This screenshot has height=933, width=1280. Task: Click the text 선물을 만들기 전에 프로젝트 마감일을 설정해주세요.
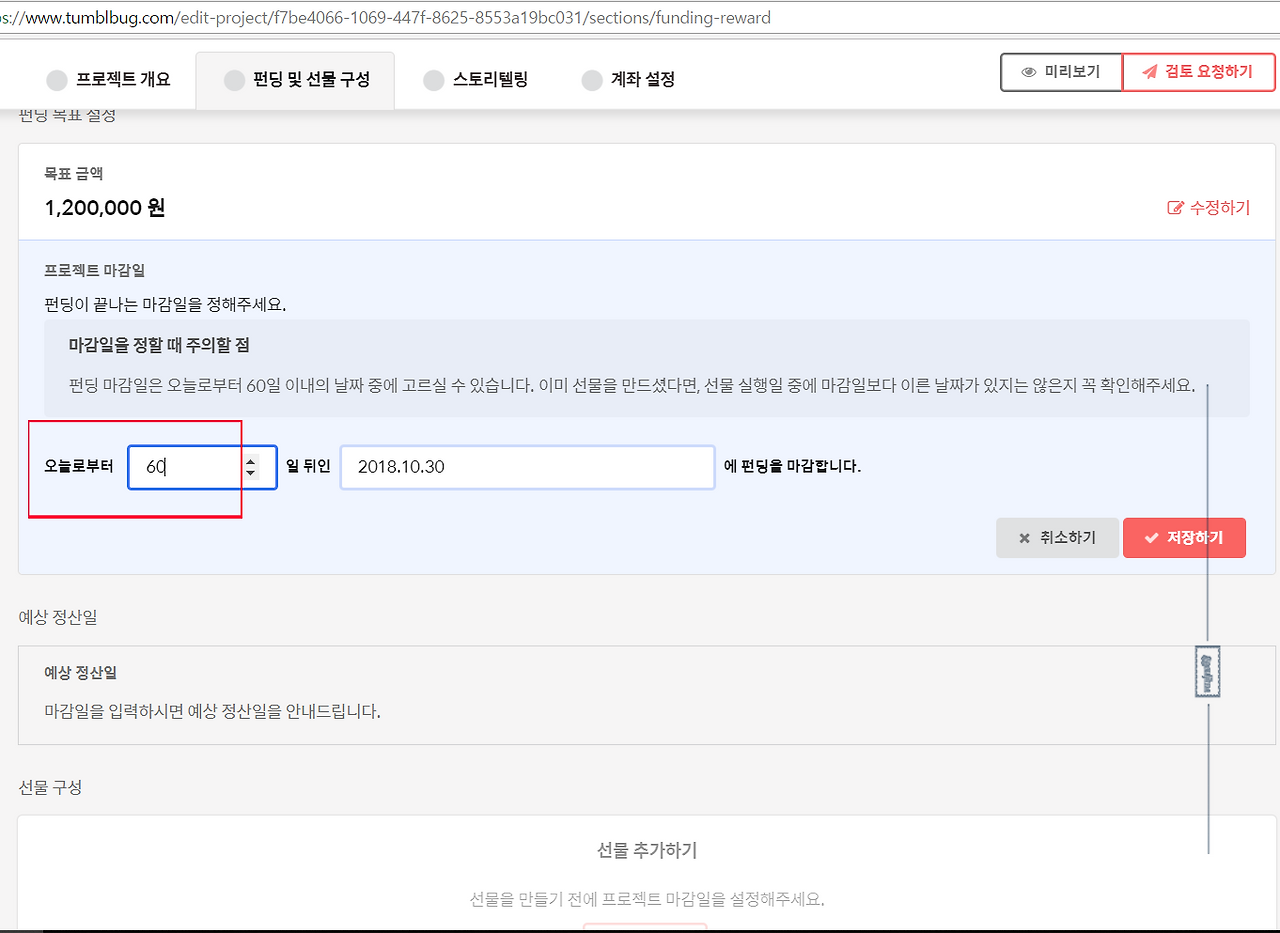click(647, 898)
